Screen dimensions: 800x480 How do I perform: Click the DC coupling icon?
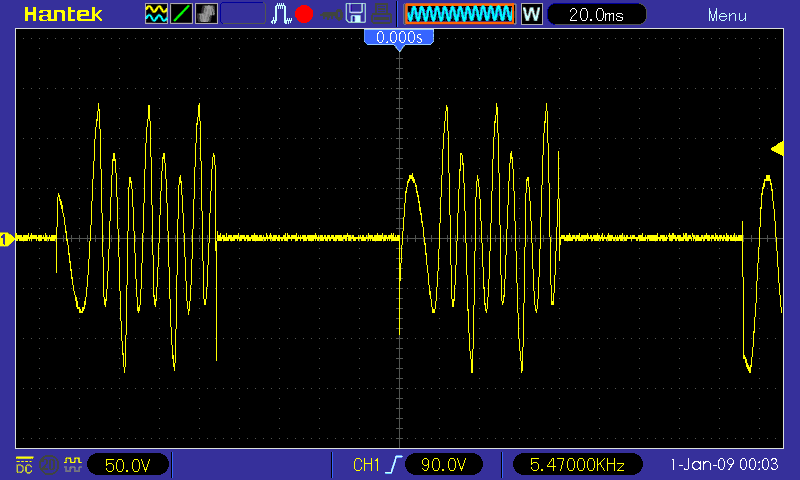coord(24,464)
